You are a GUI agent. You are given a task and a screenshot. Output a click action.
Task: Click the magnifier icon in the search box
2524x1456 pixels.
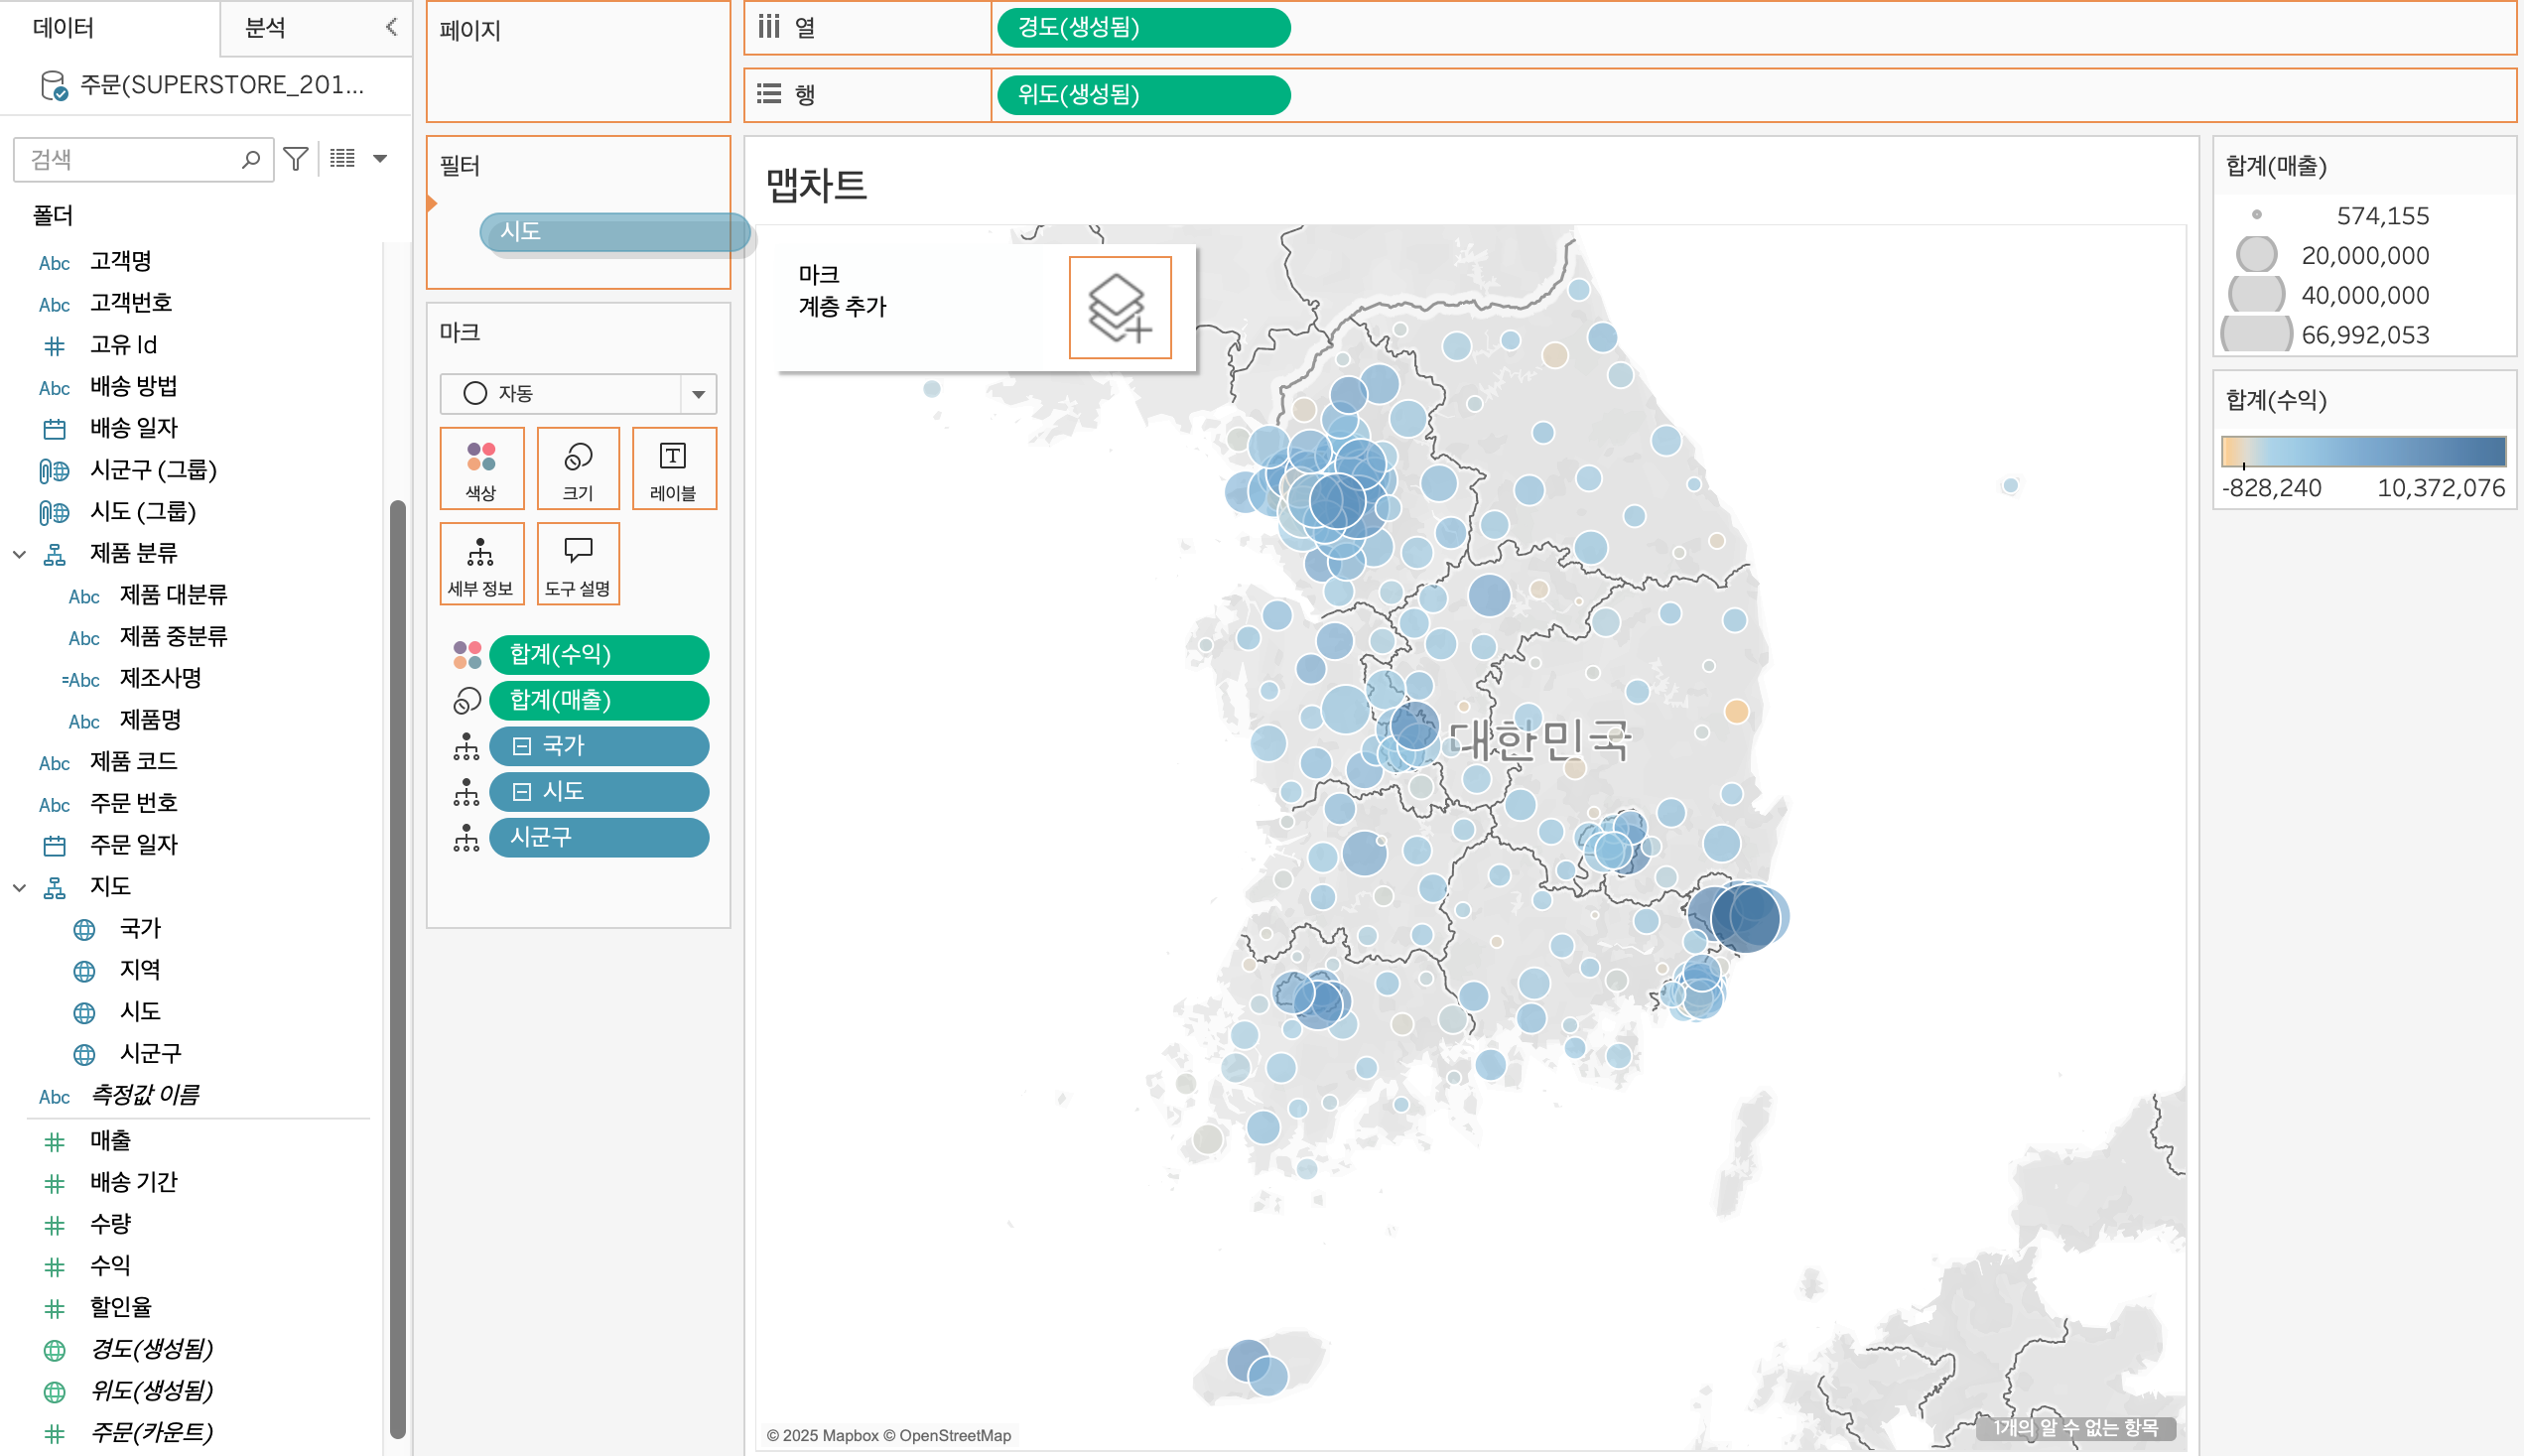251,159
